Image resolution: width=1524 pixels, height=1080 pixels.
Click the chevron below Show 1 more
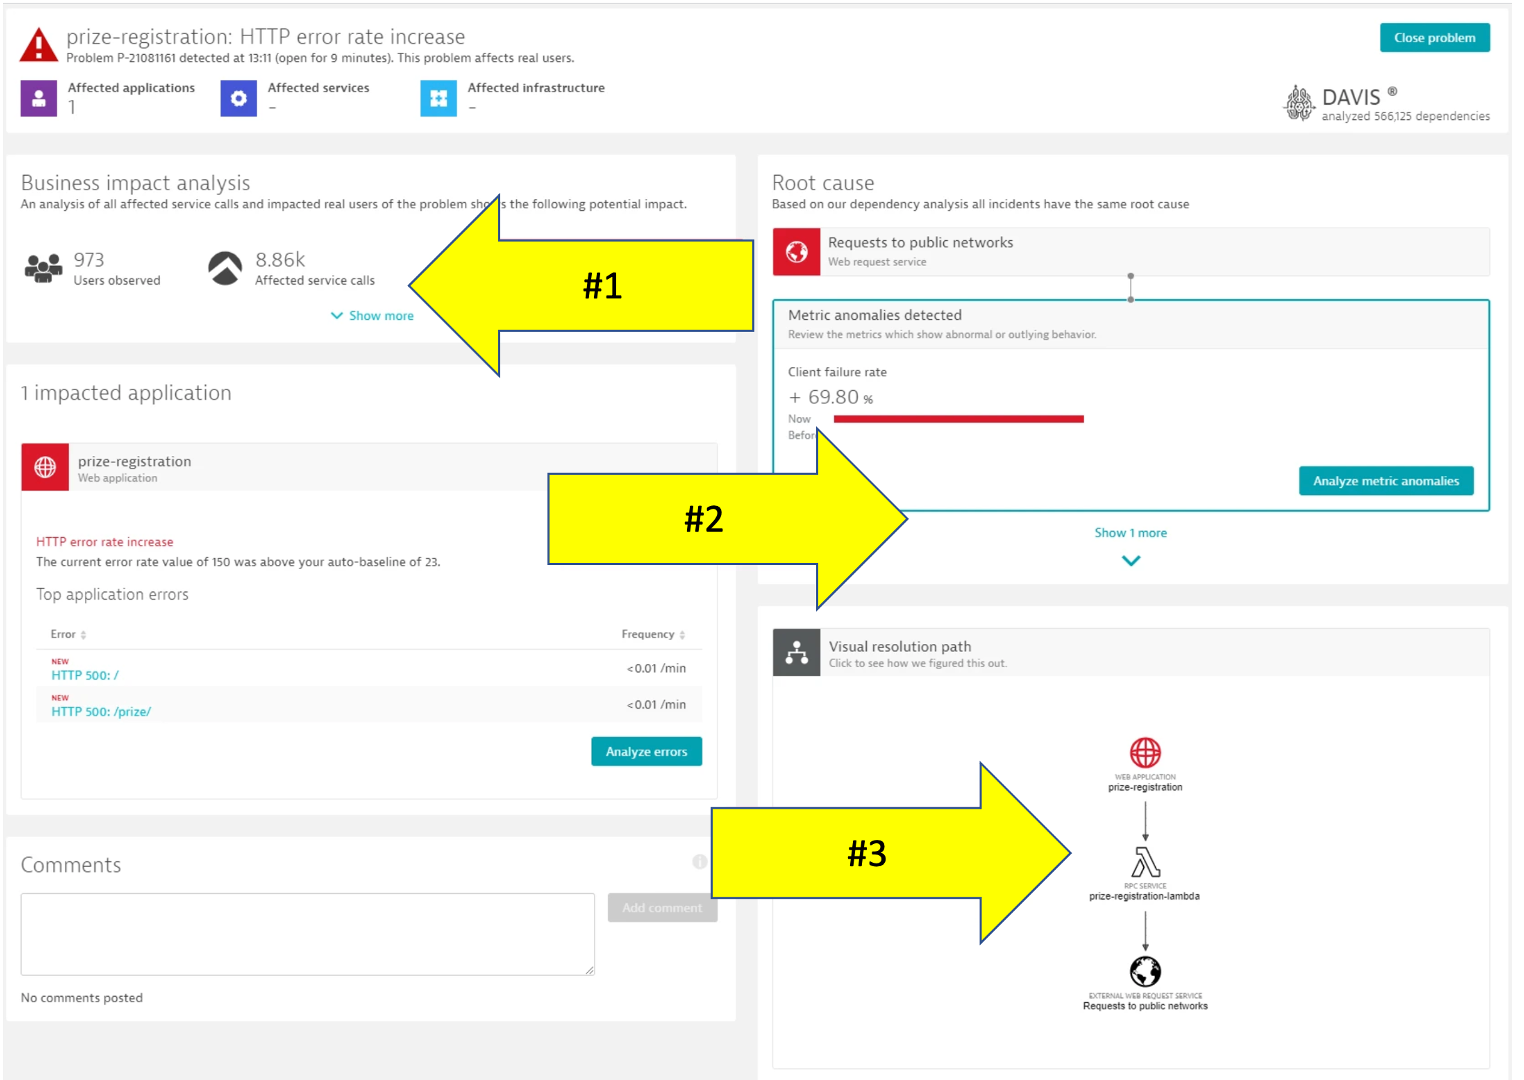1131,561
